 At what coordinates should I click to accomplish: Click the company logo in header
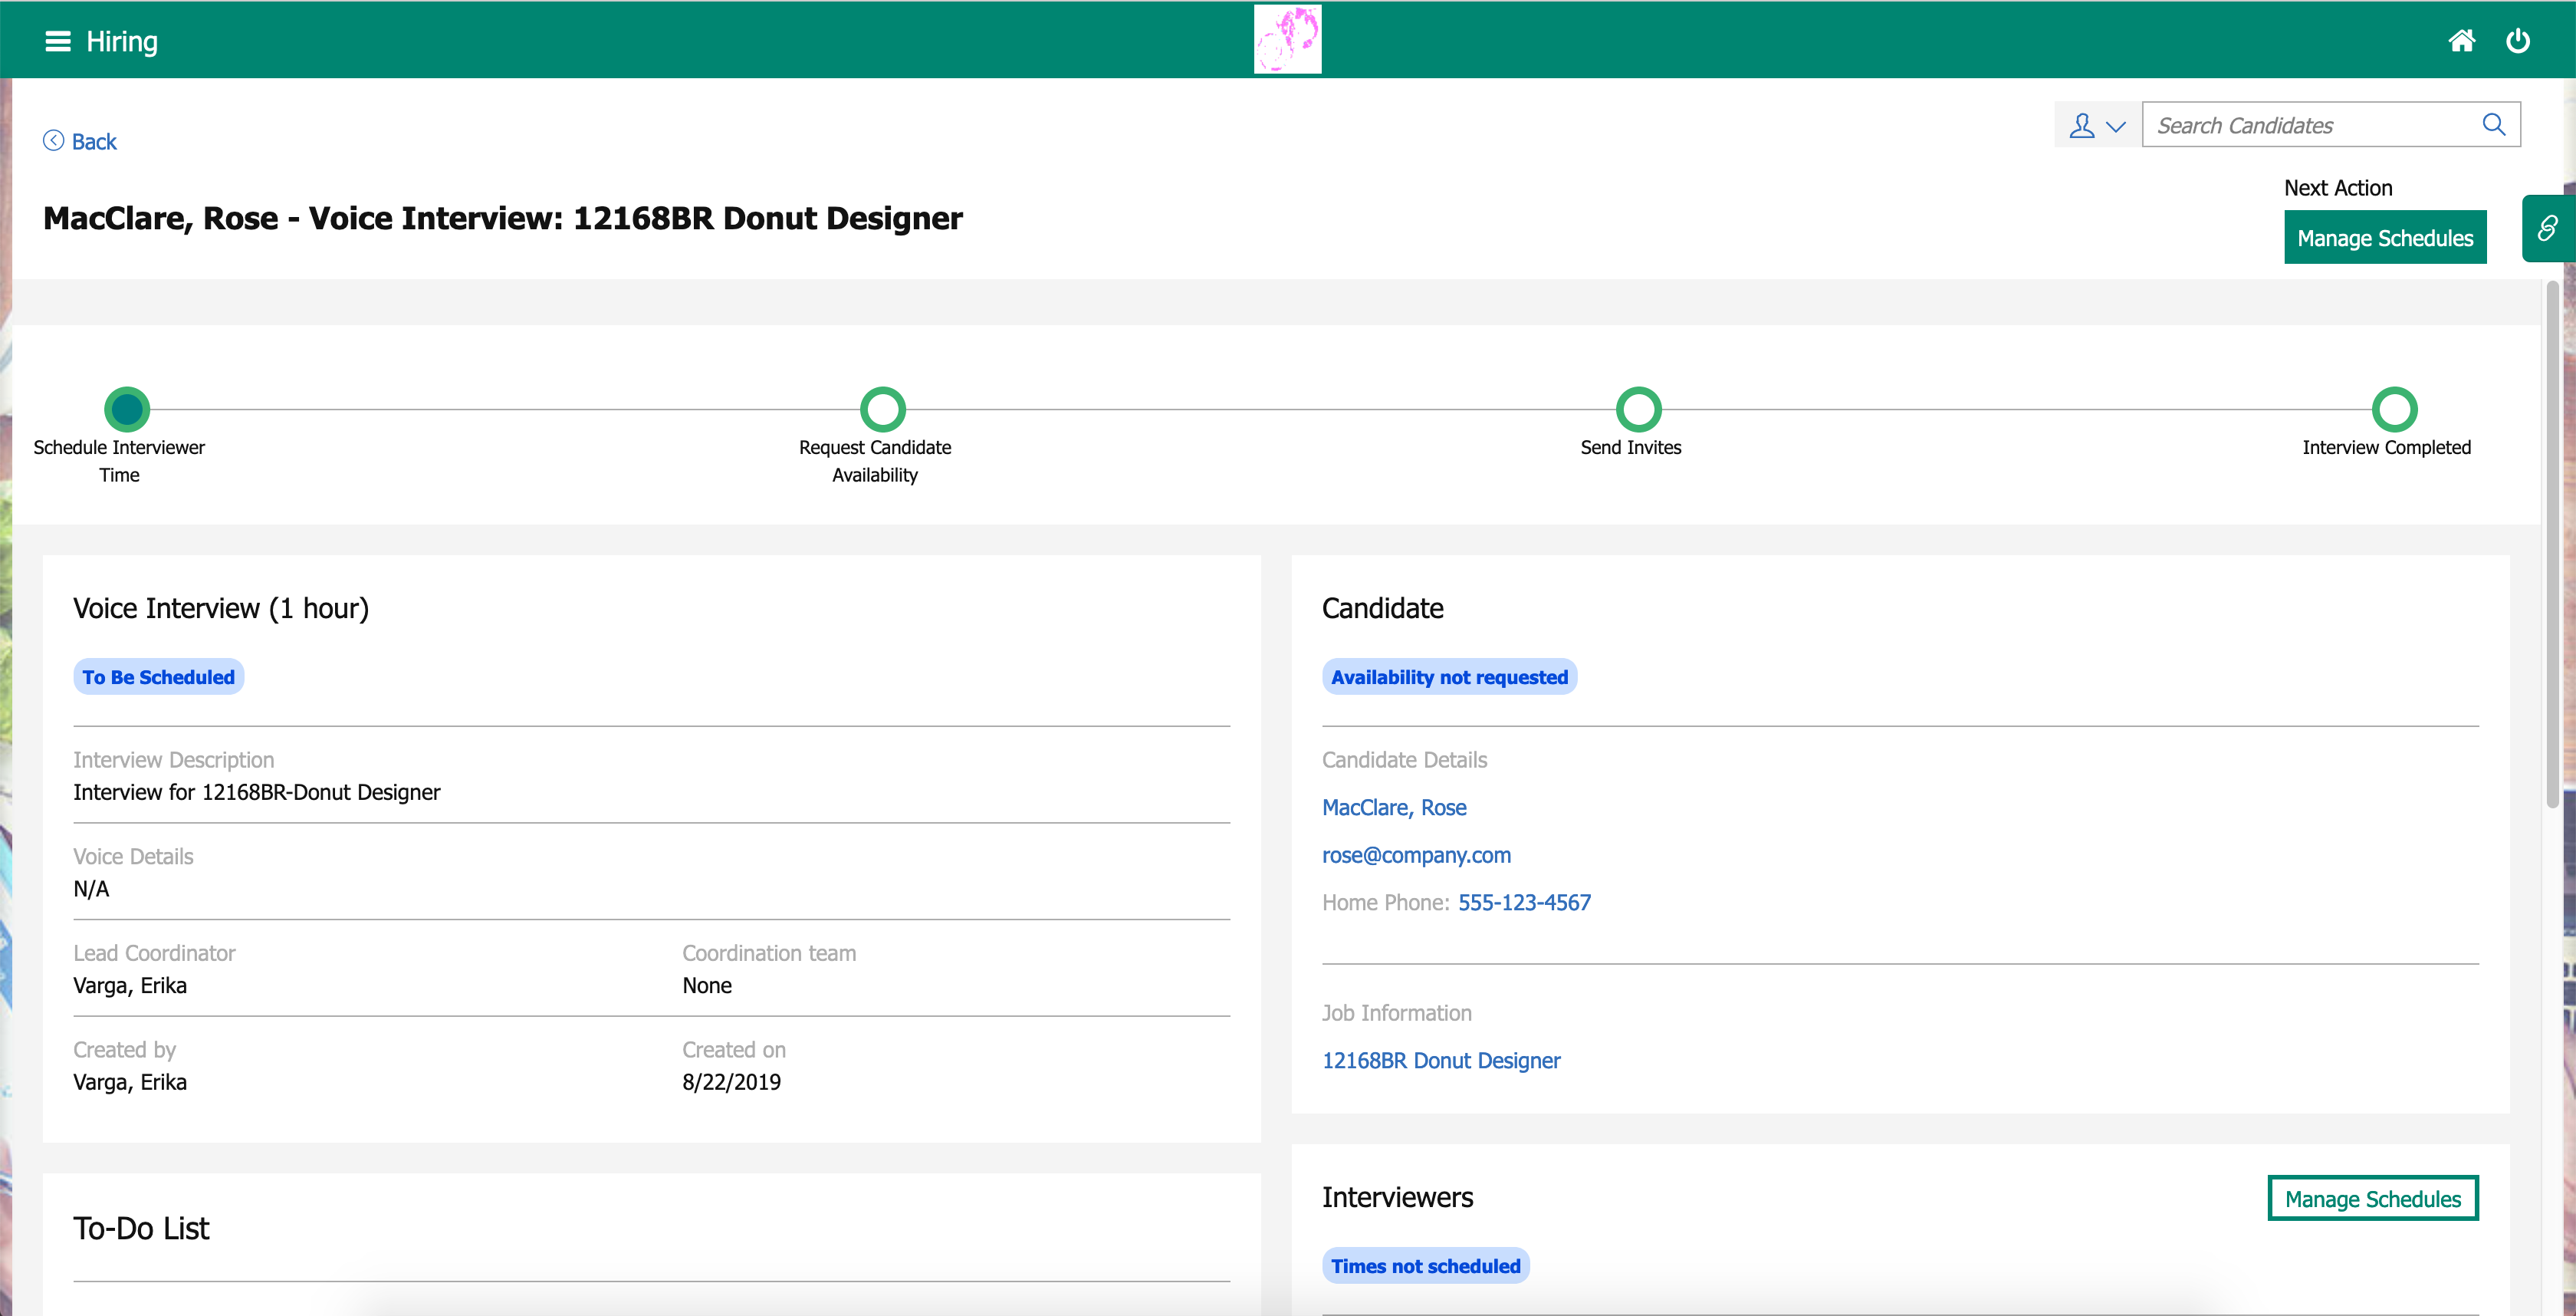coord(1287,40)
